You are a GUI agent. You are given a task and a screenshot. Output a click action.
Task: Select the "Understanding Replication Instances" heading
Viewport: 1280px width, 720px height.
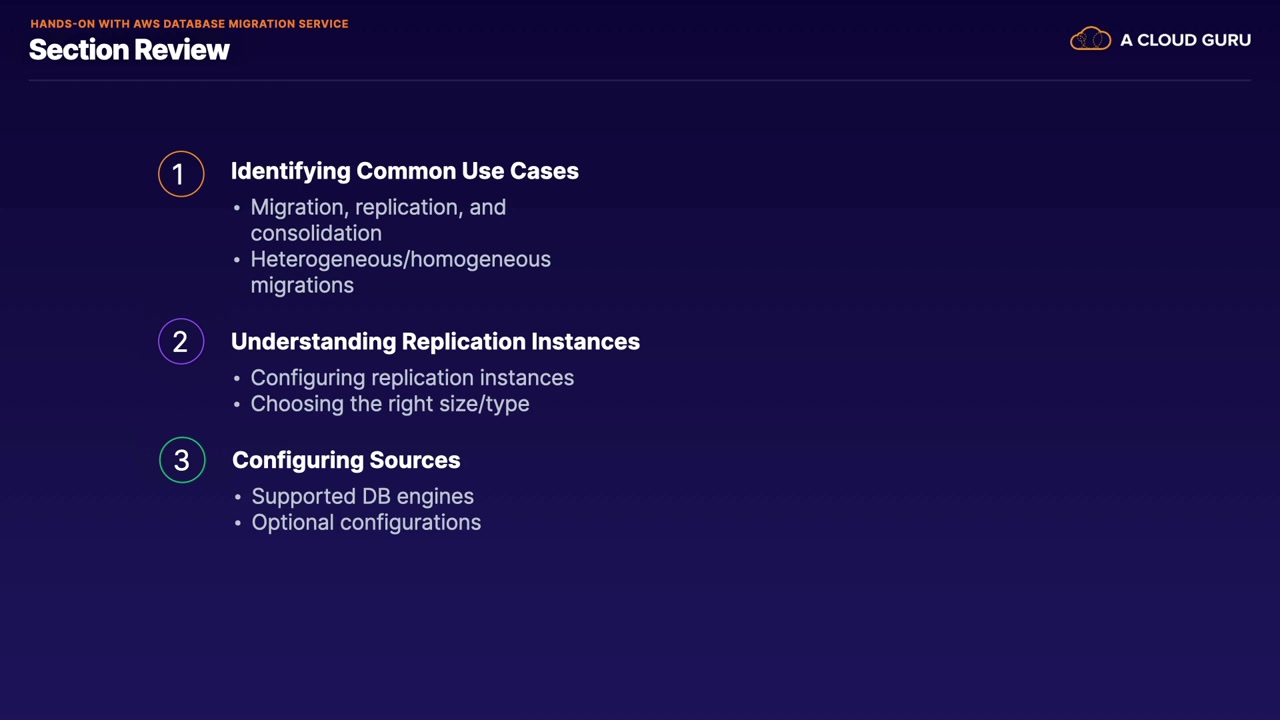435,342
